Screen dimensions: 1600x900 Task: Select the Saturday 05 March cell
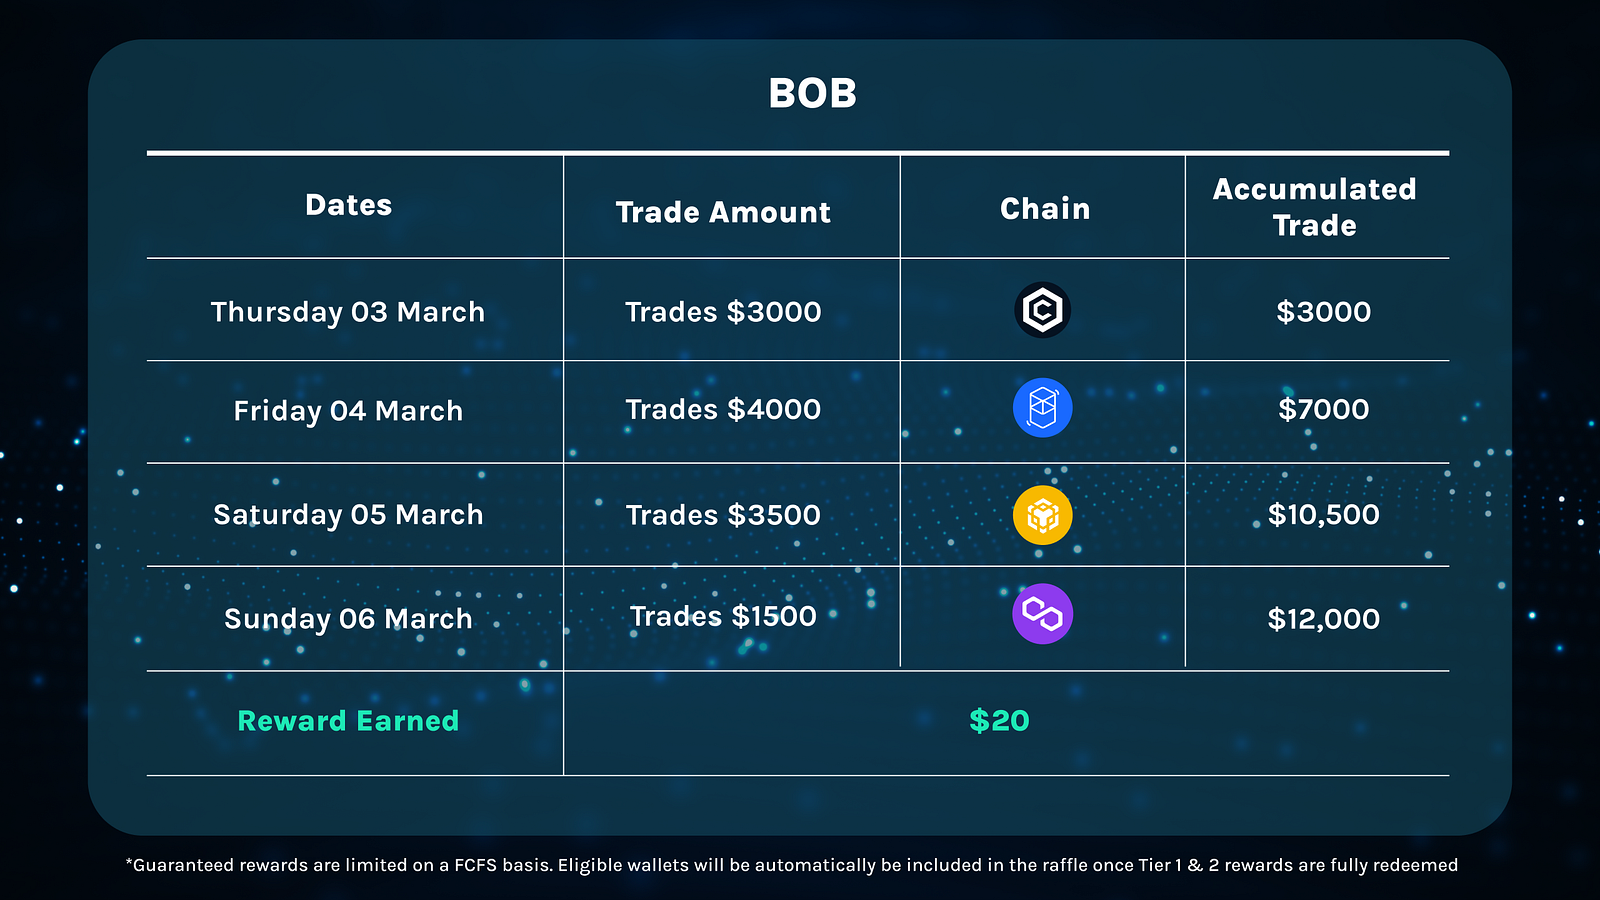348,515
